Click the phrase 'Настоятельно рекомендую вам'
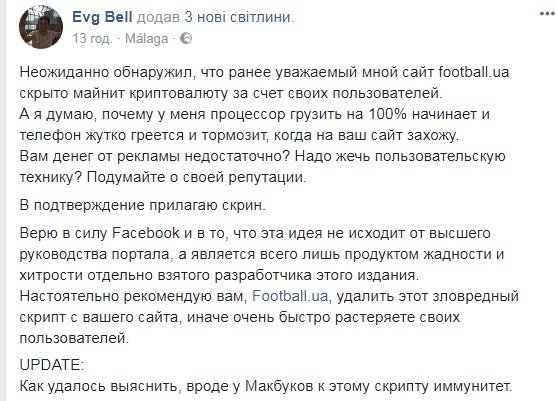556x401 pixels. point(133,296)
